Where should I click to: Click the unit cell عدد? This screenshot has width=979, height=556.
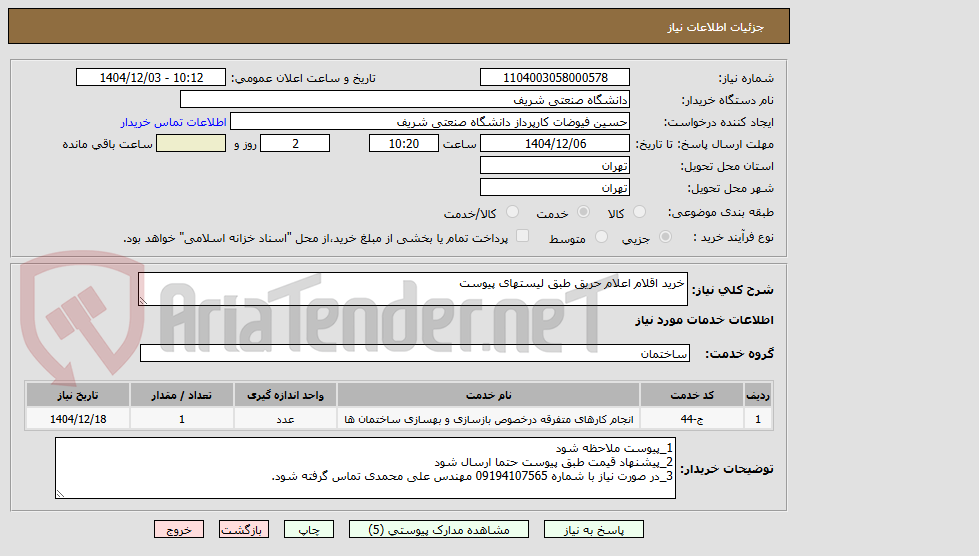click(285, 419)
